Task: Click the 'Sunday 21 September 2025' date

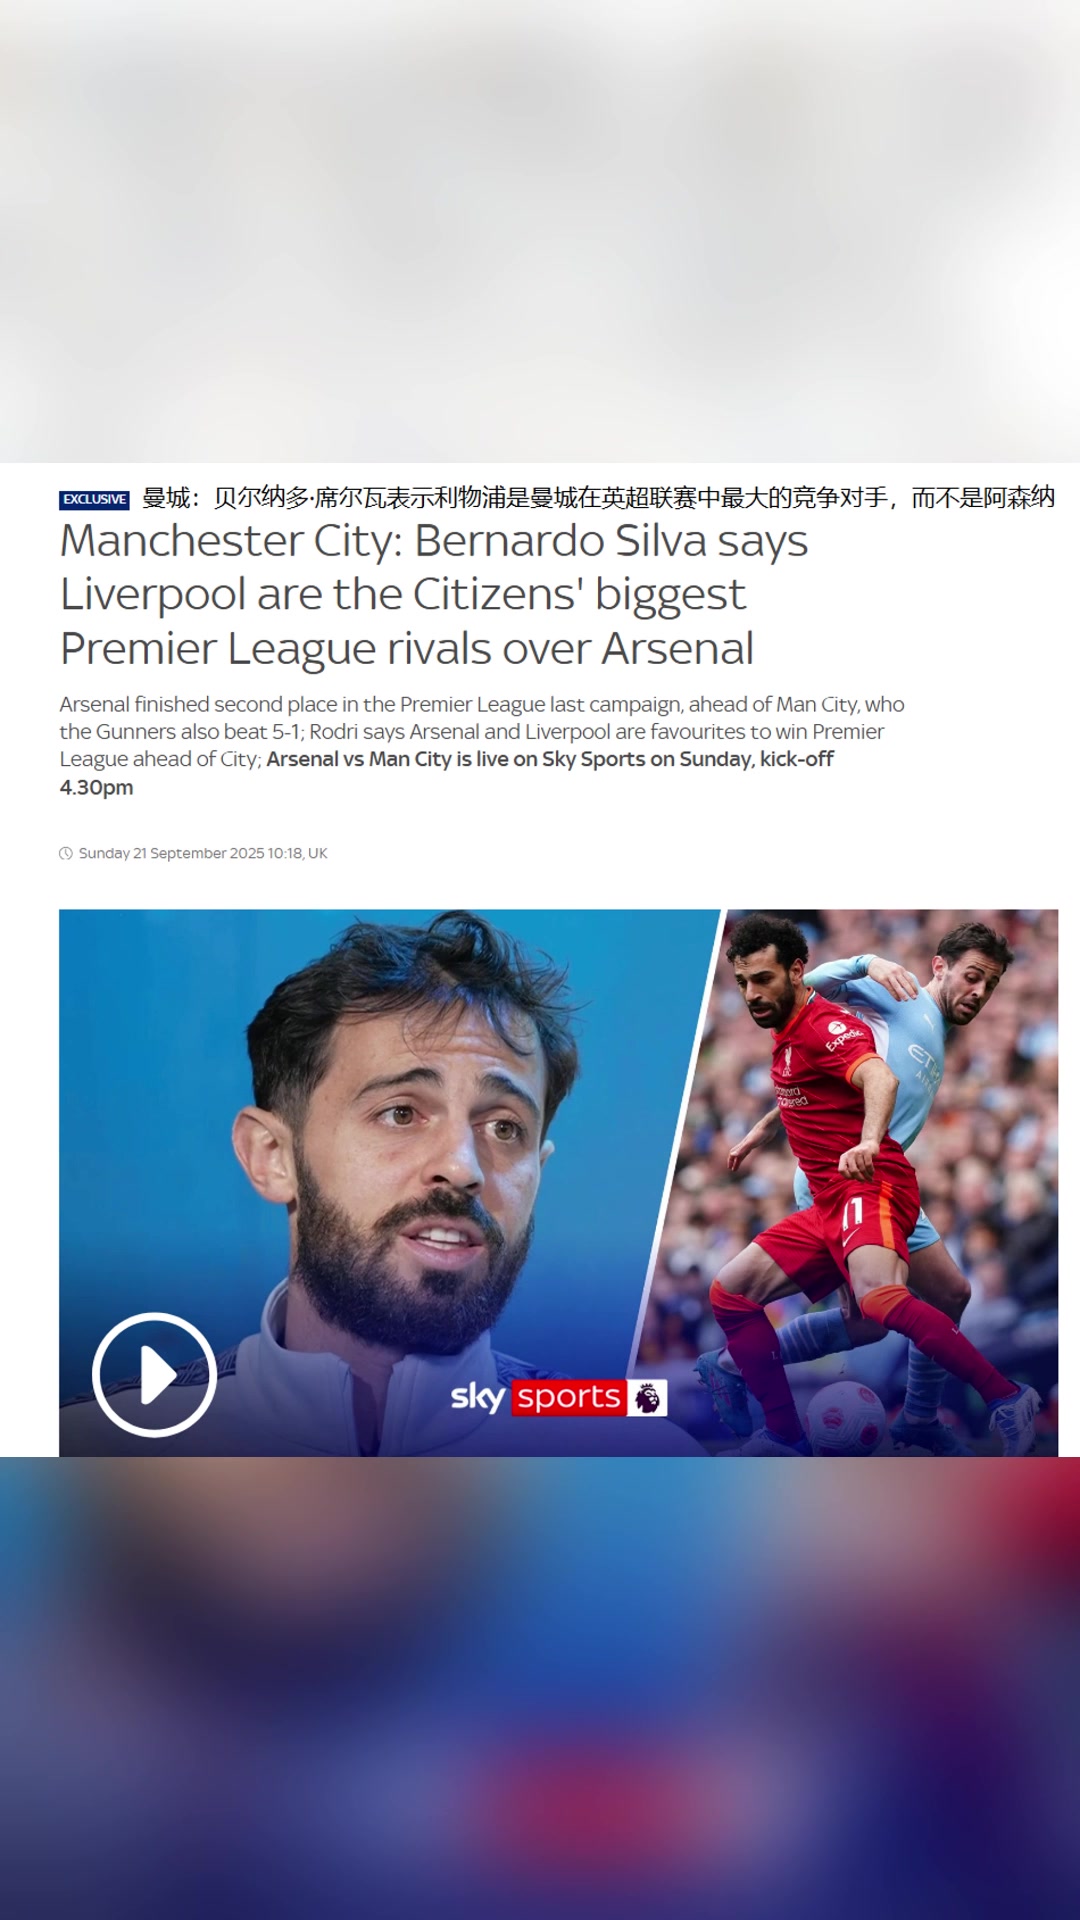Action: [x=171, y=853]
